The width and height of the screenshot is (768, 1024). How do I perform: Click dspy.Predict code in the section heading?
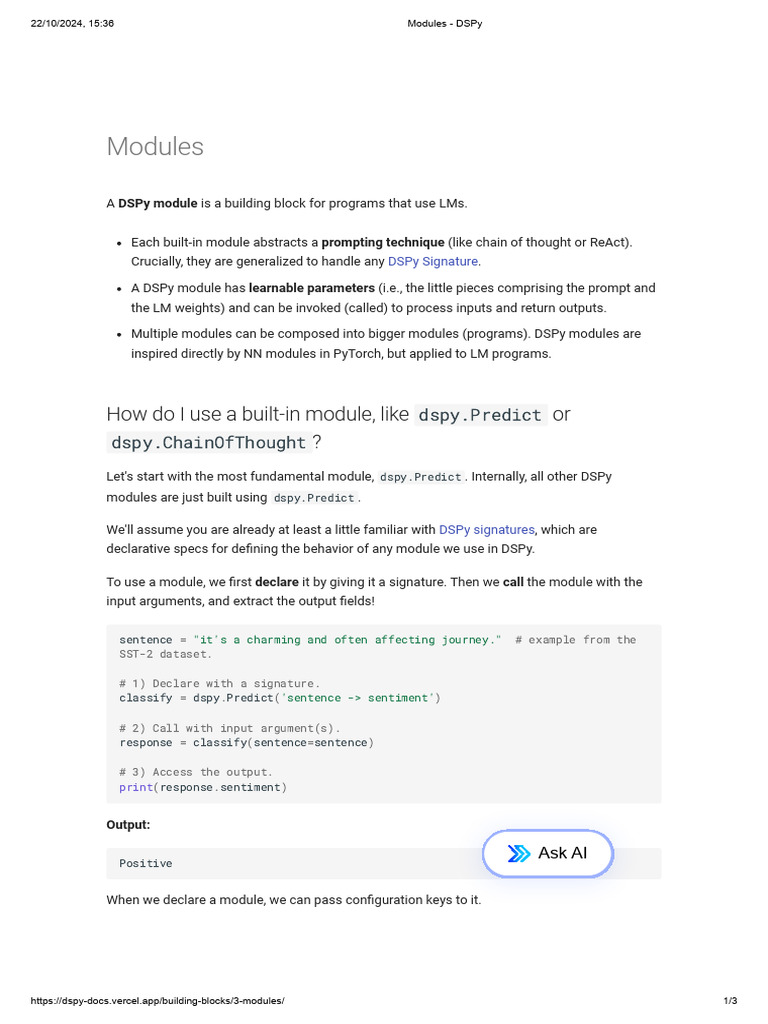(480, 415)
